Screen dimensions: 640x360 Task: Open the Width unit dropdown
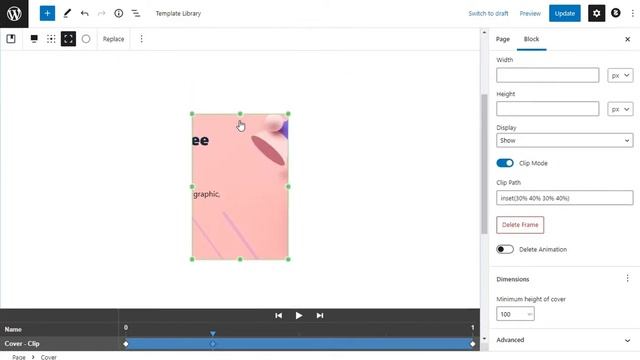pos(620,75)
